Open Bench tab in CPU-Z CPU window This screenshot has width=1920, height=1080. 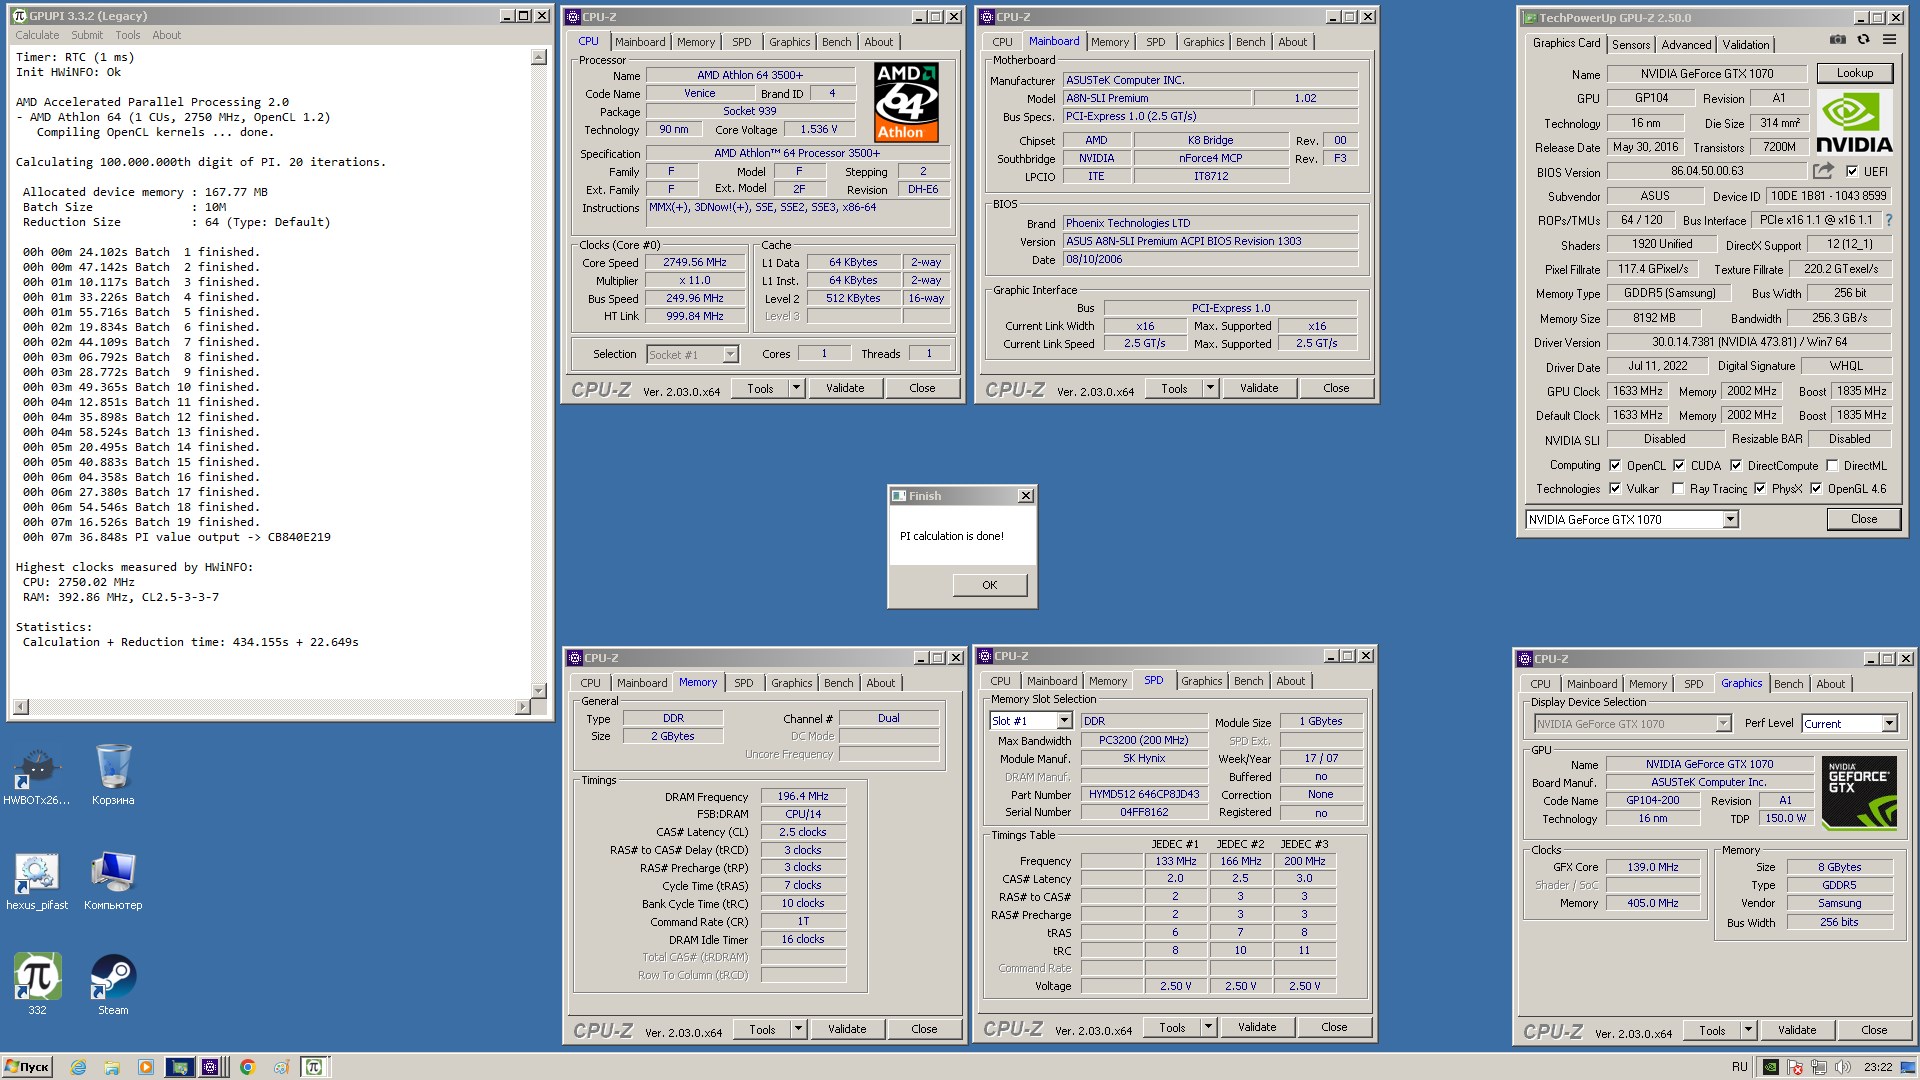tap(837, 42)
